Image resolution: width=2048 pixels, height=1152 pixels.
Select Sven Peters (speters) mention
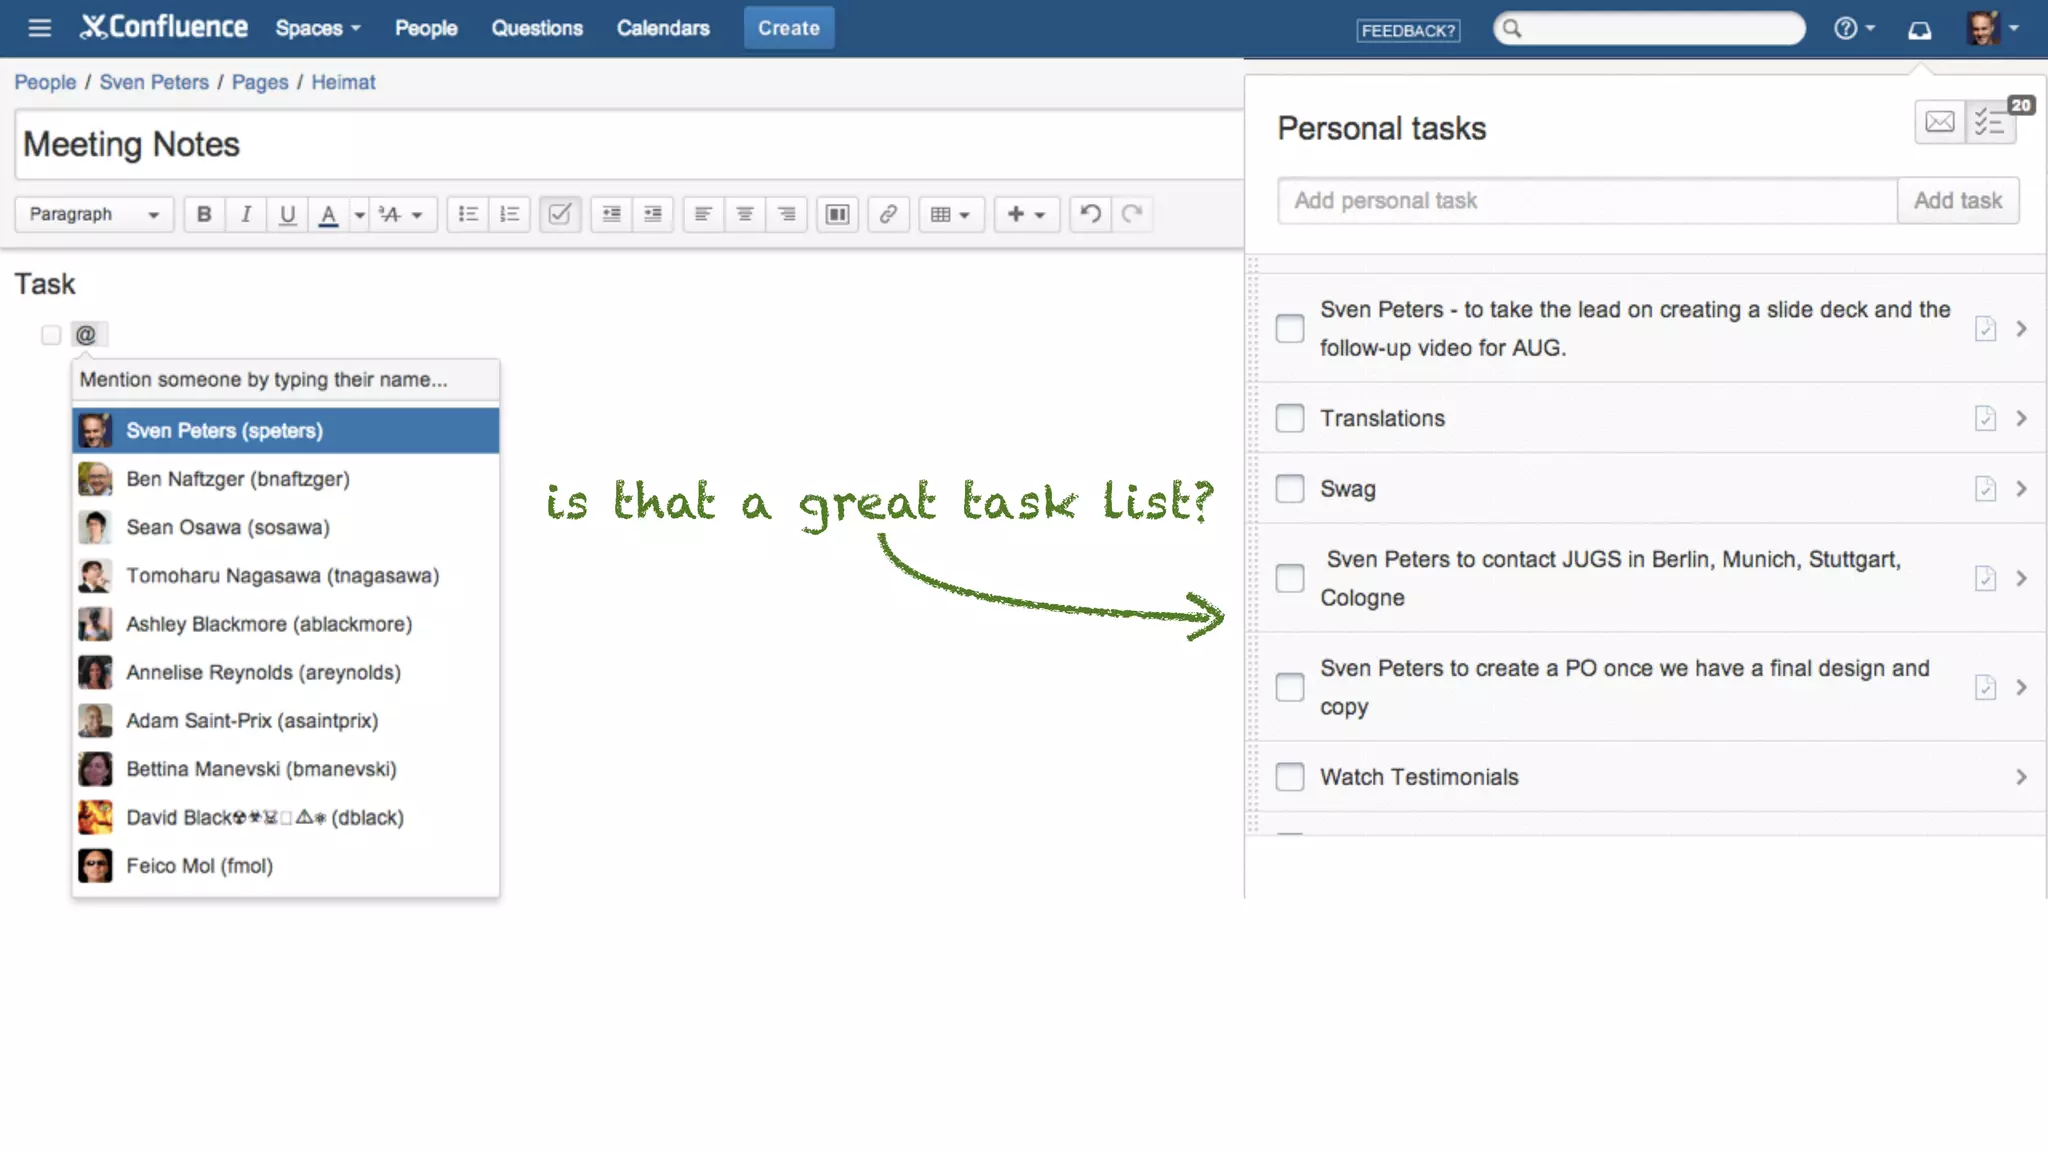[286, 430]
